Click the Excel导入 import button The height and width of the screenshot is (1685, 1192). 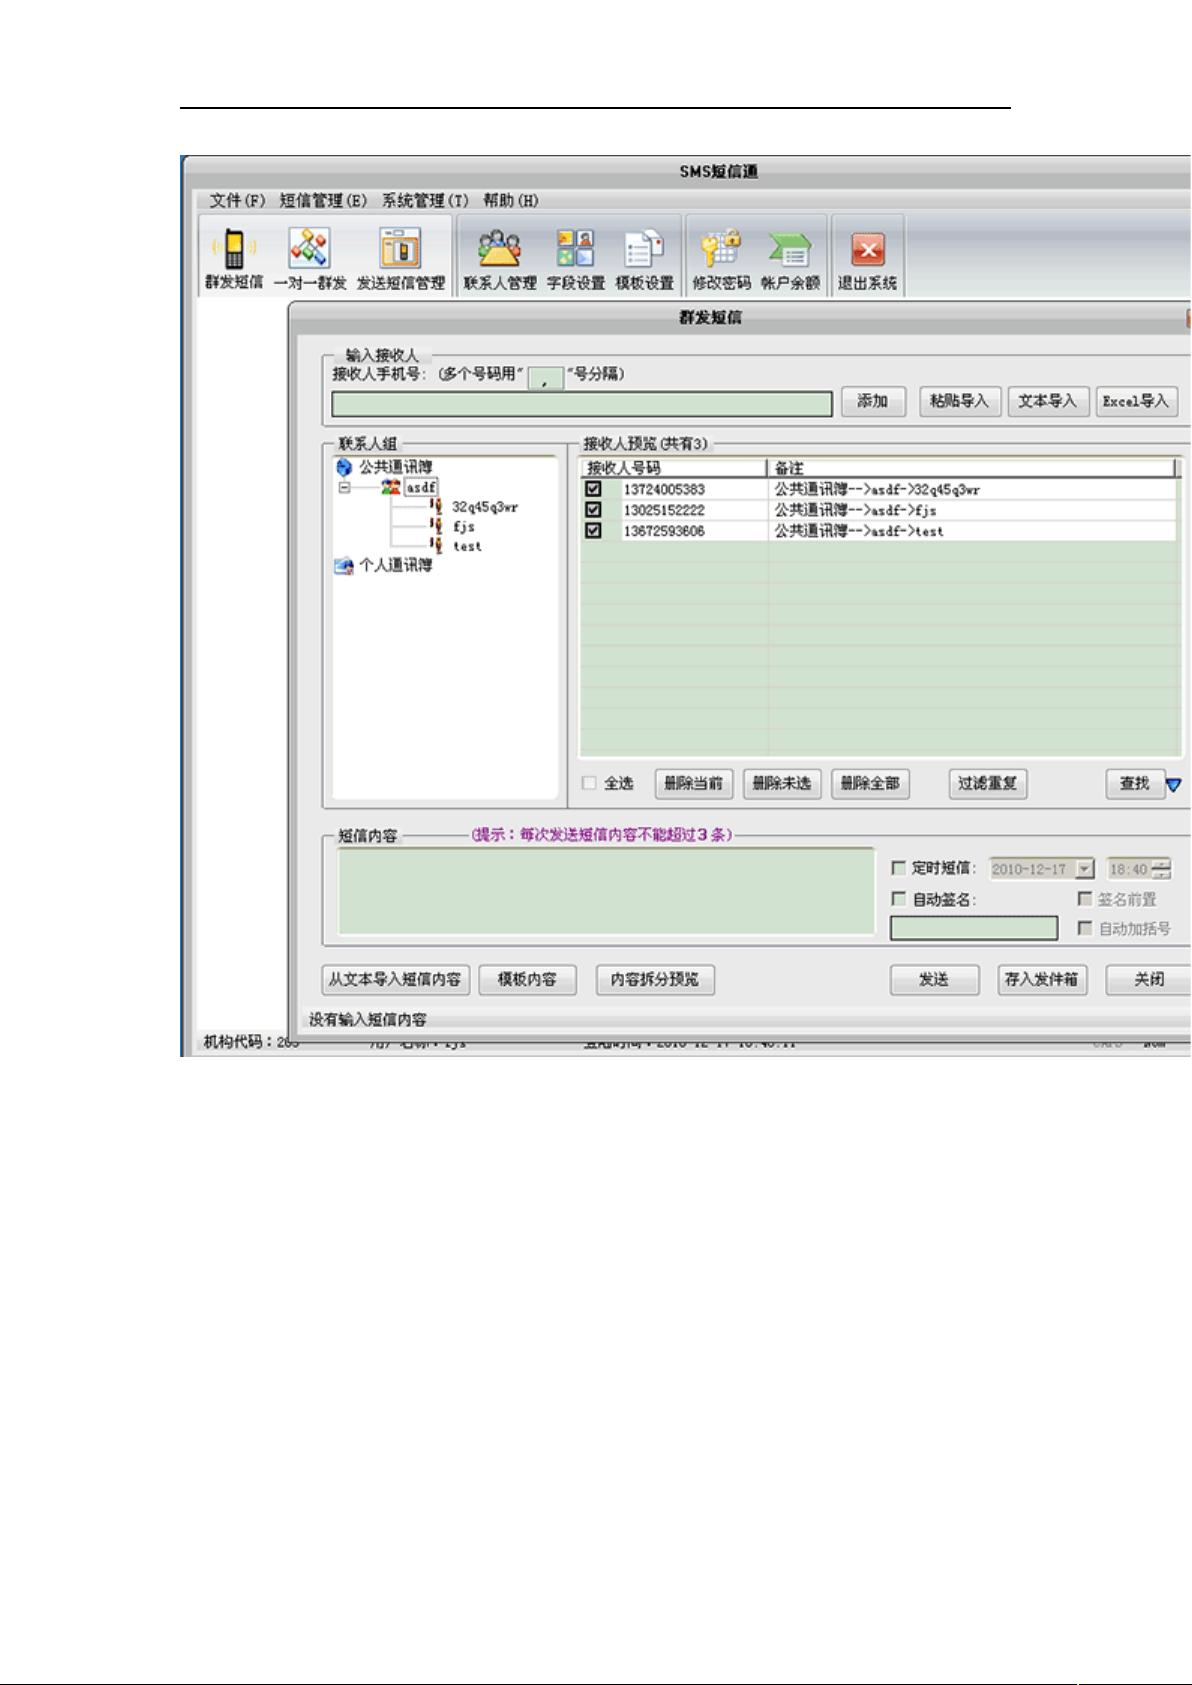(x=1135, y=402)
